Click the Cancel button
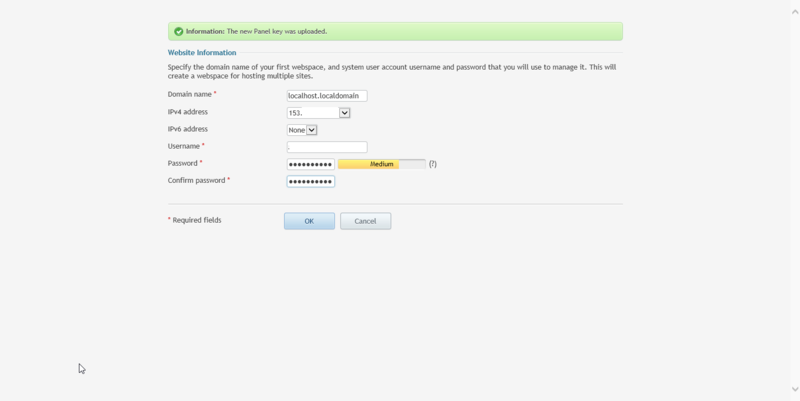 365,221
